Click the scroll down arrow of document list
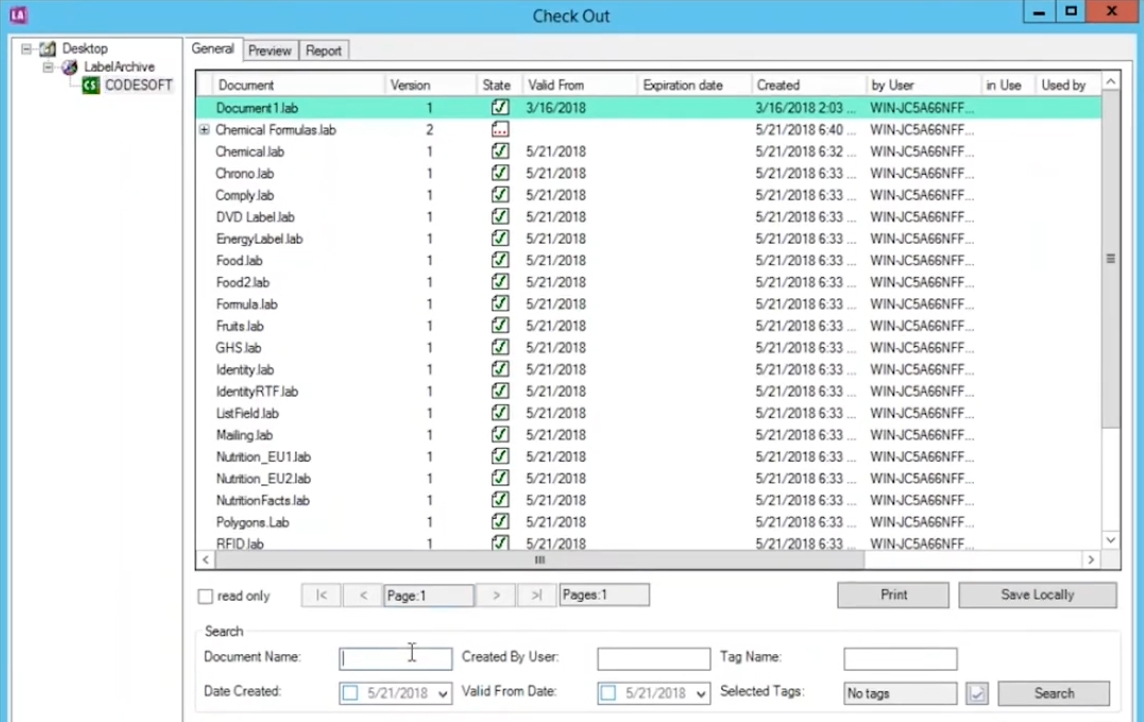Image resolution: width=1144 pixels, height=722 pixels. click(1110, 540)
